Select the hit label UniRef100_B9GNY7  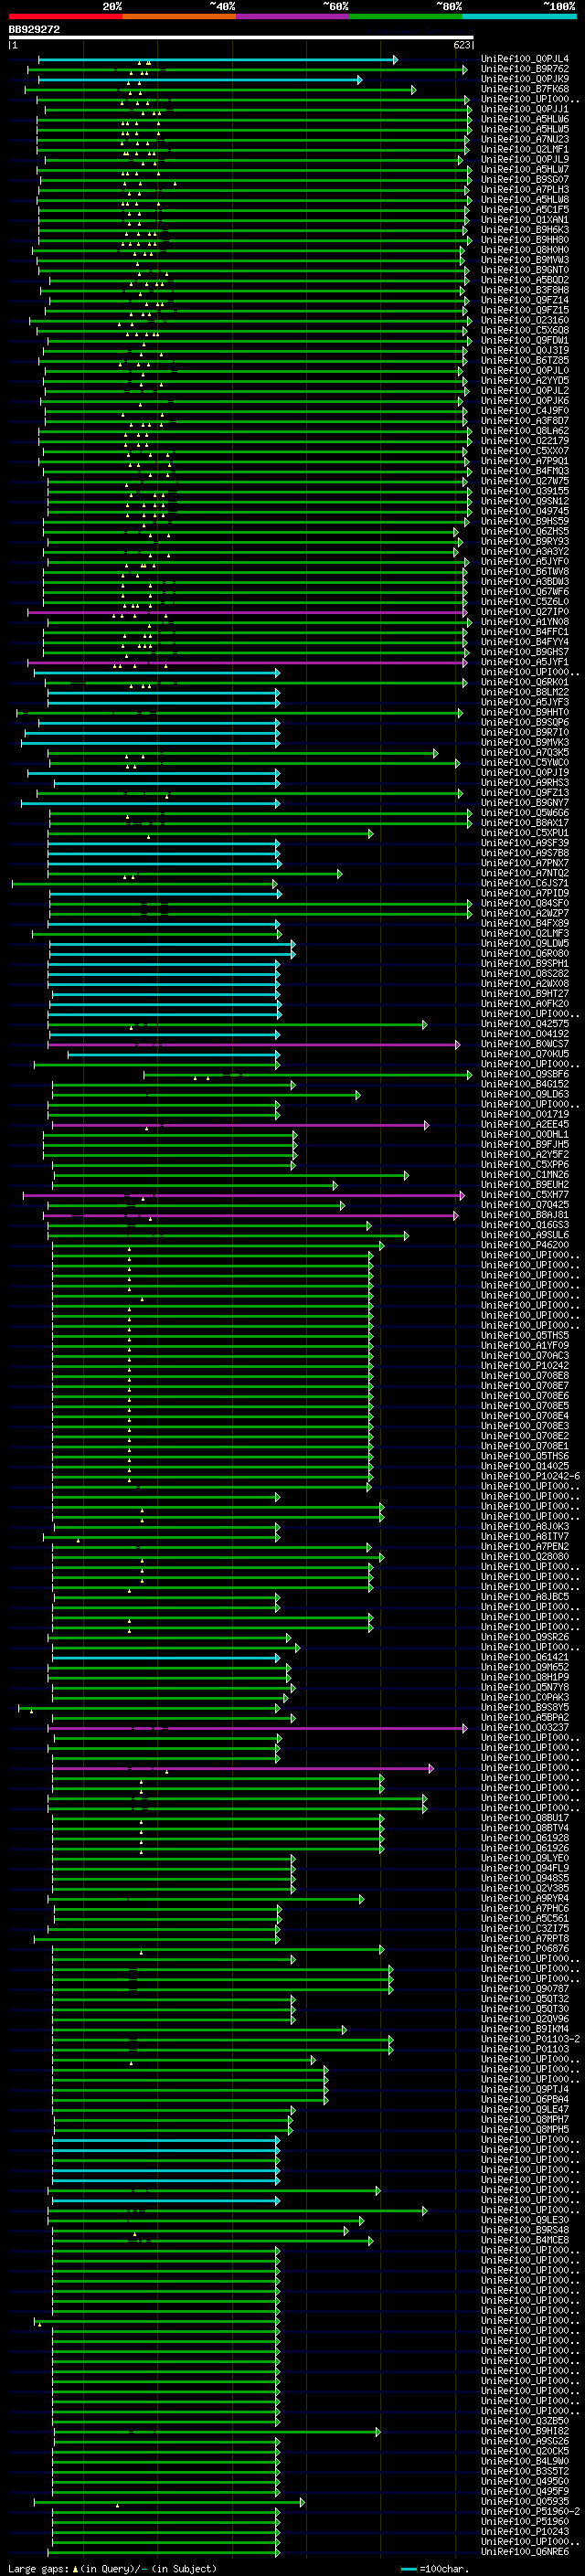point(525,803)
